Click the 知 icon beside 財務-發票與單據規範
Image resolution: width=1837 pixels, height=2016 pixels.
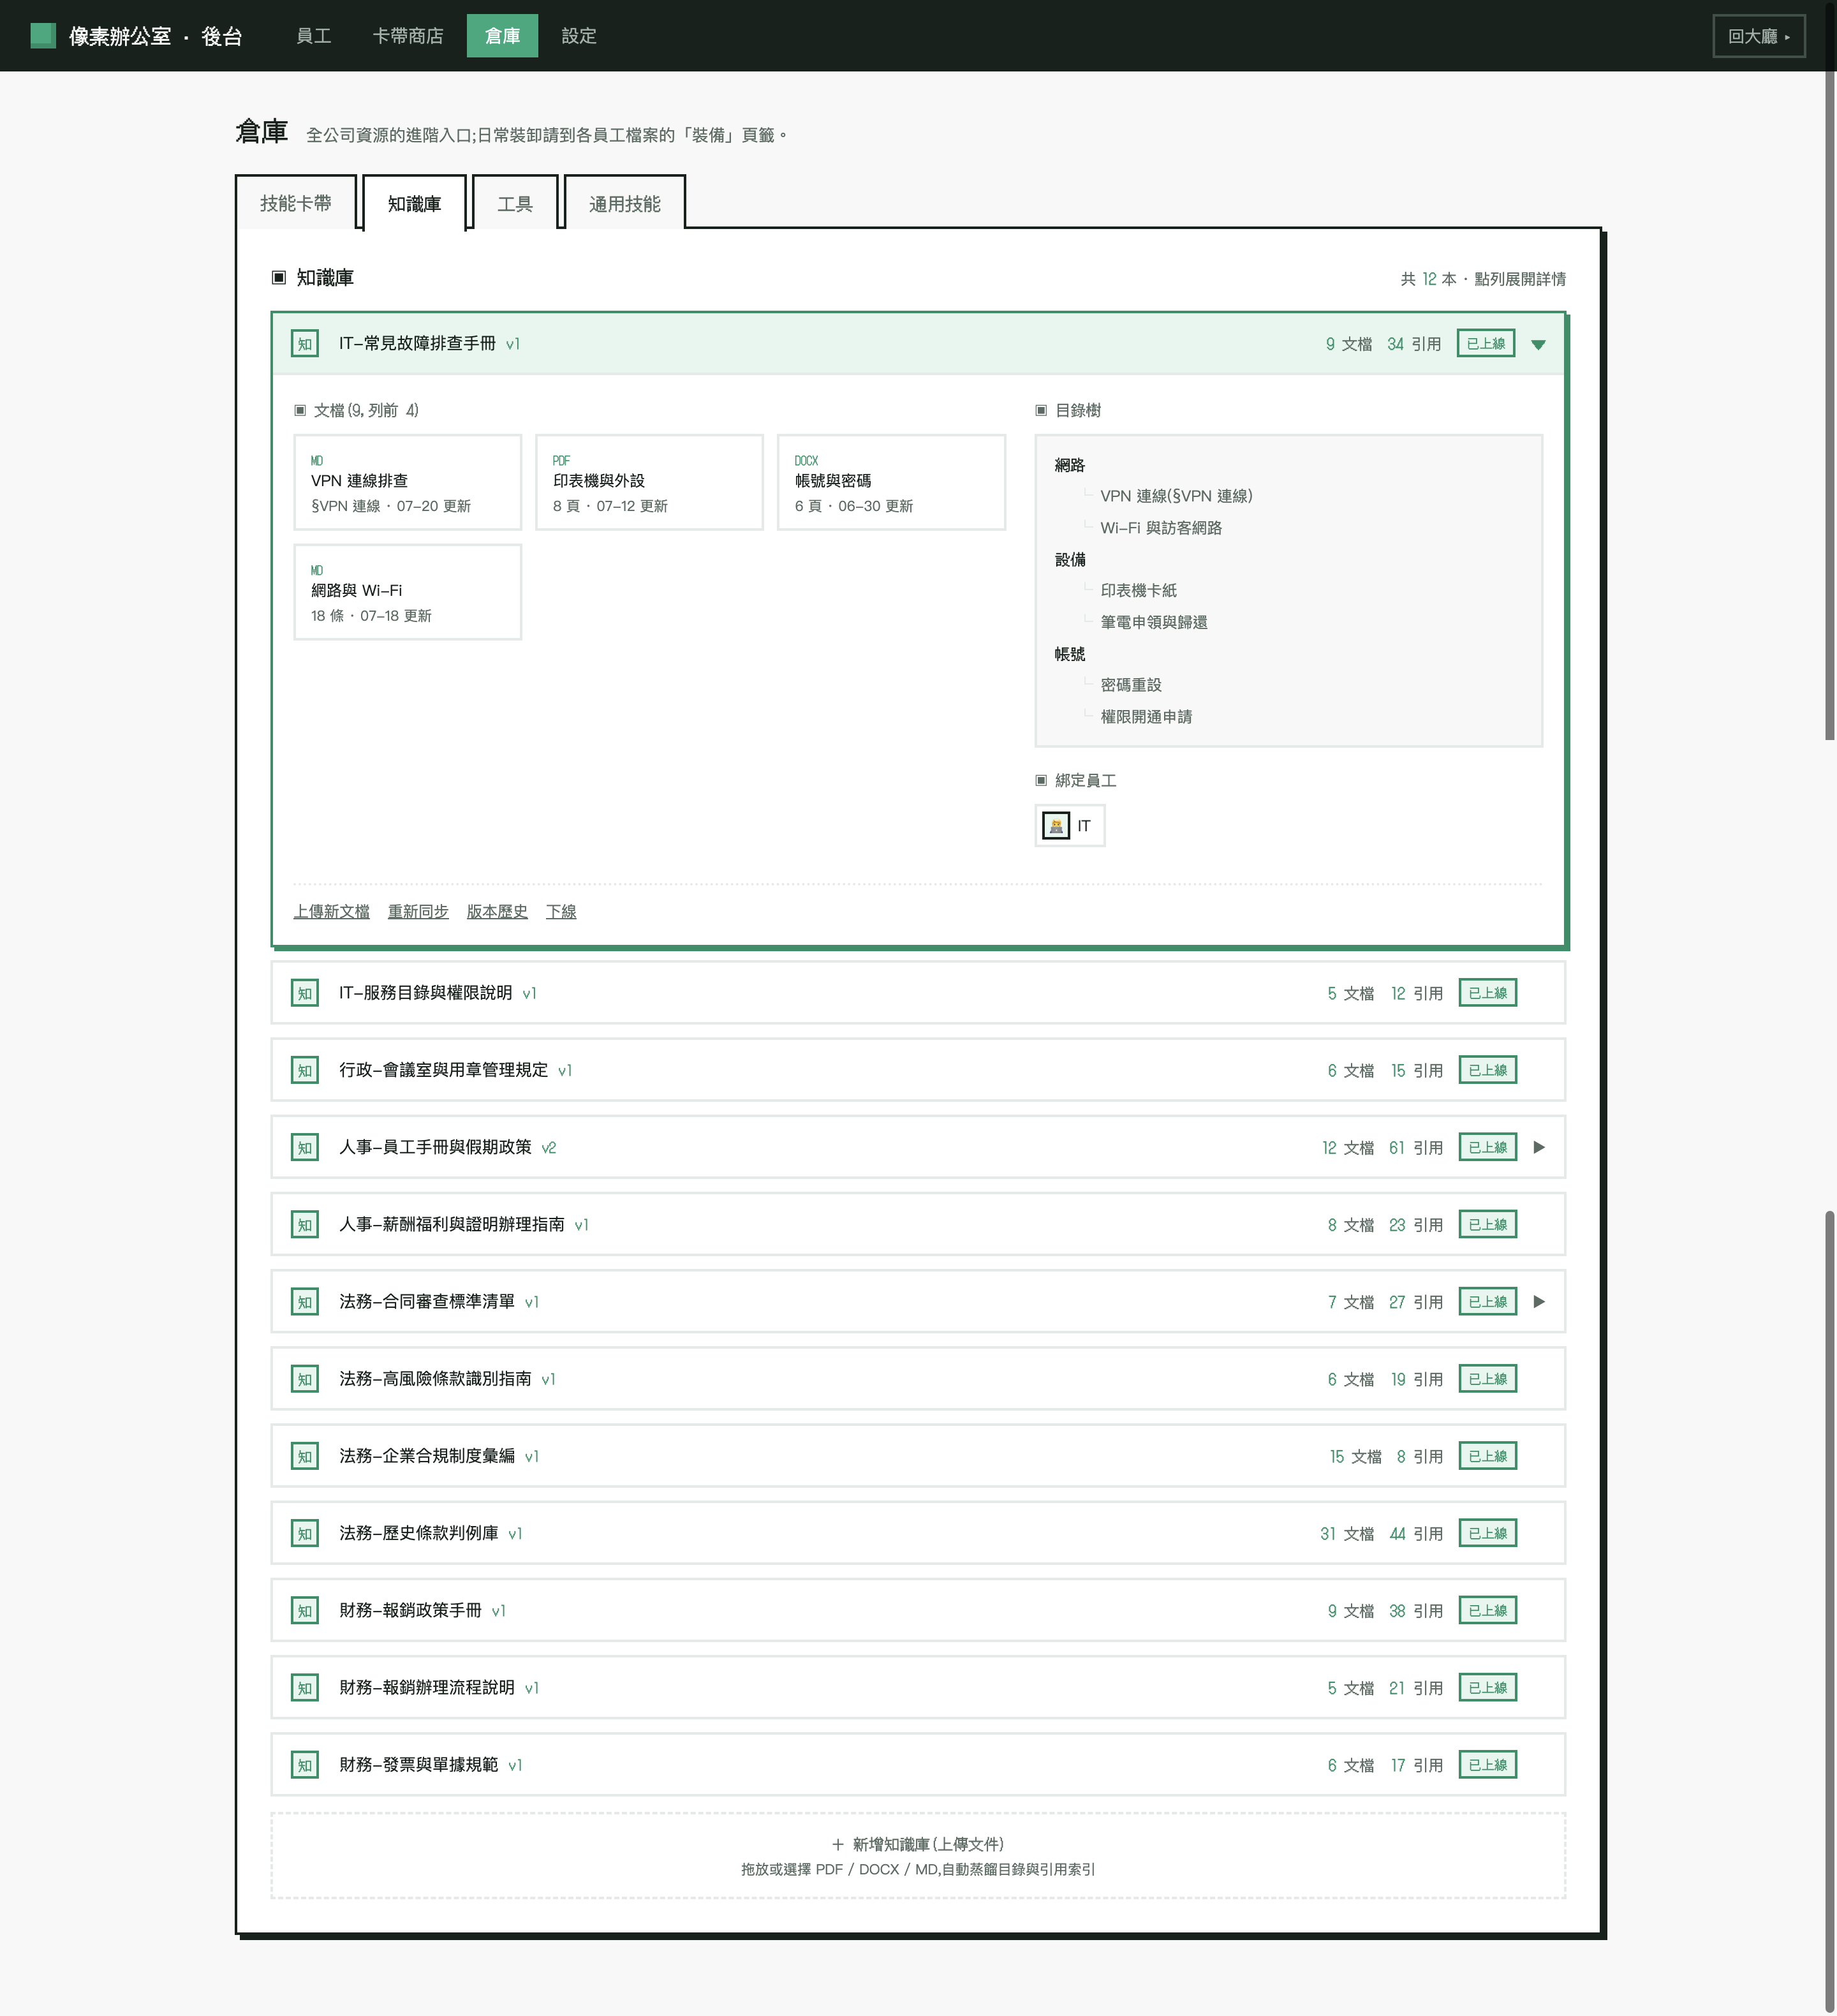[x=305, y=1765]
